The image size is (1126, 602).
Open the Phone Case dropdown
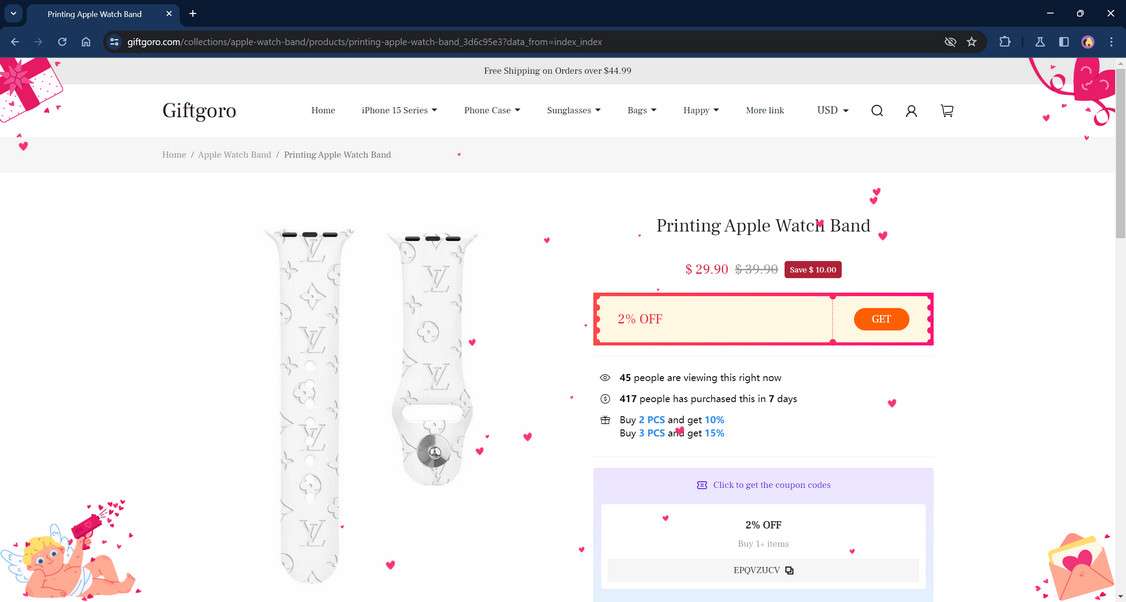click(491, 110)
